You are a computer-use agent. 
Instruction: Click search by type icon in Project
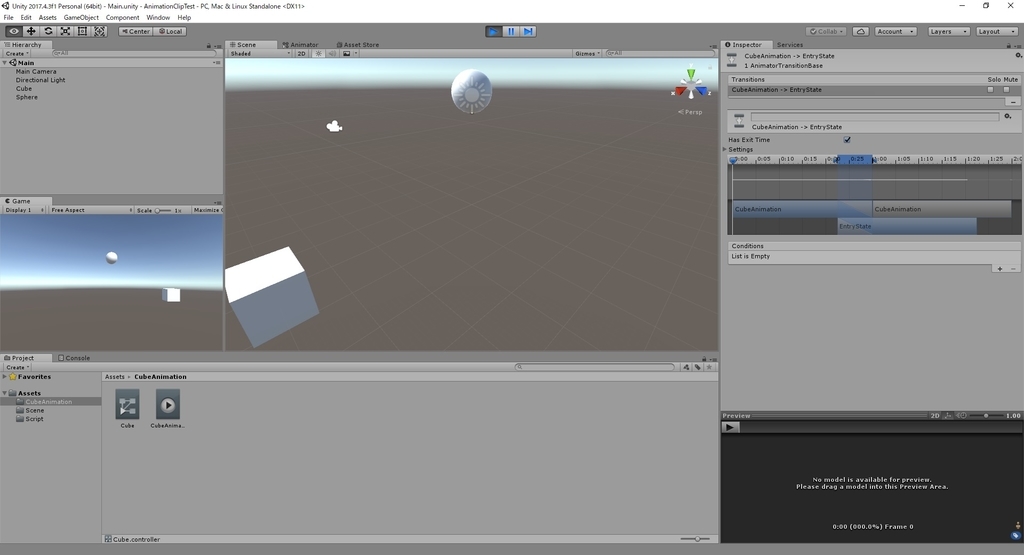click(x=686, y=367)
